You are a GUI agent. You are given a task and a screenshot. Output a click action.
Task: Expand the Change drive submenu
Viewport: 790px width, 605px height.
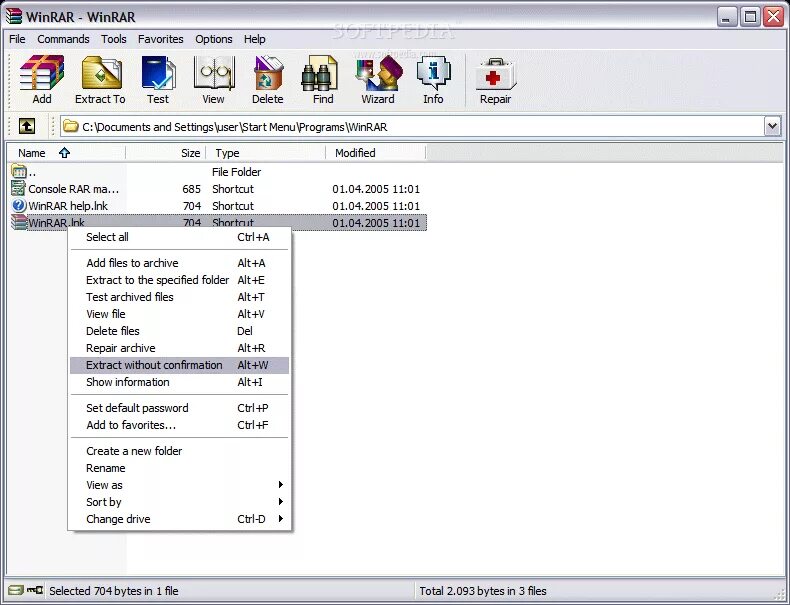tap(281, 519)
